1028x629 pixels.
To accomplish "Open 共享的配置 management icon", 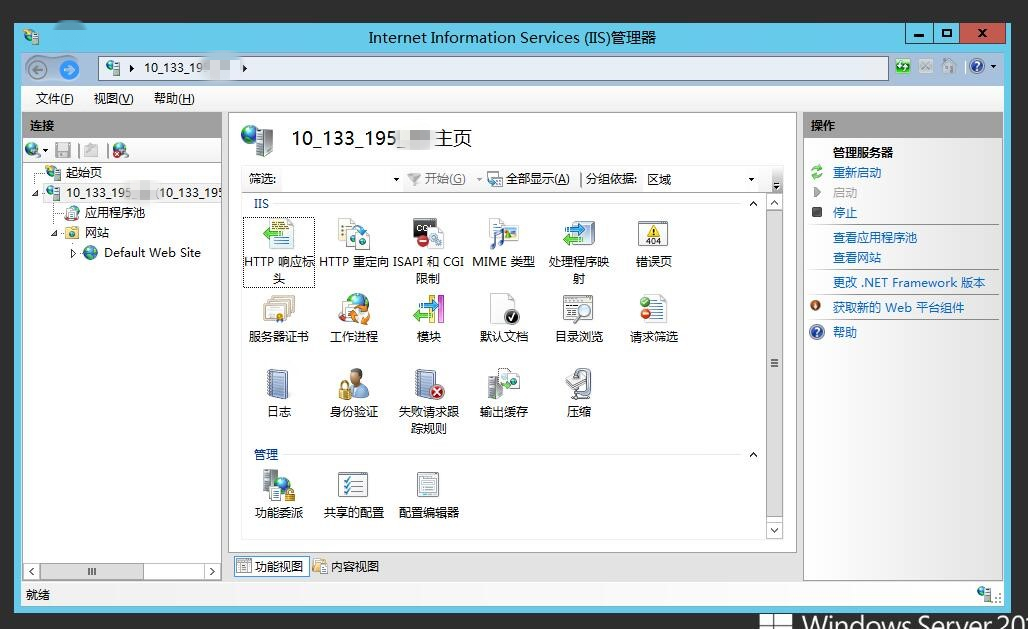I will [x=353, y=495].
